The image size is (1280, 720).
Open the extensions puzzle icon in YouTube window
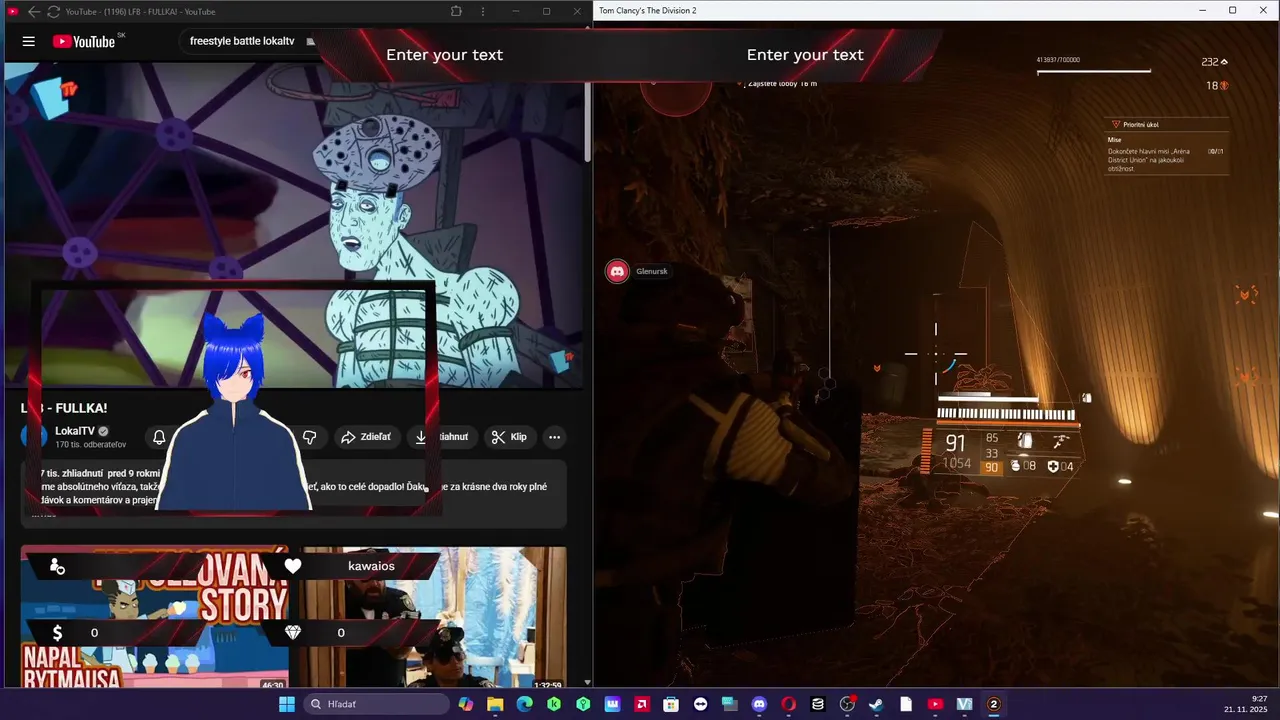click(456, 11)
